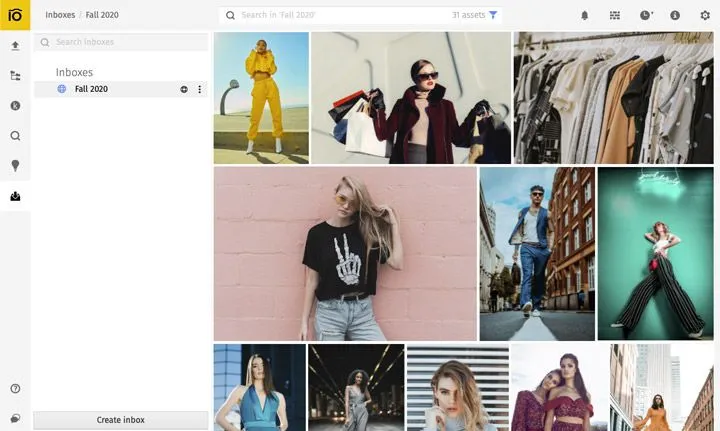The height and width of the screenshot is (431, 720).
Task: Open the night tunnel jumpsuit photo
Action: (356, 387)
